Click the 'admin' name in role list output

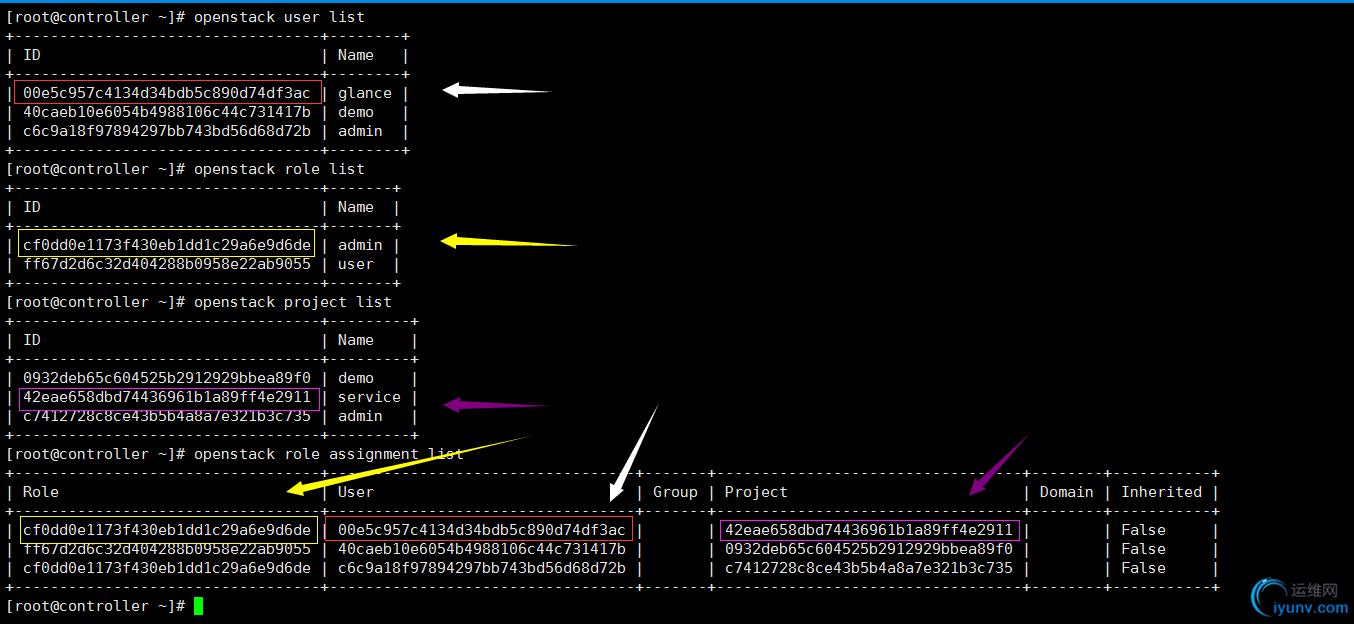tap(360, 245)
